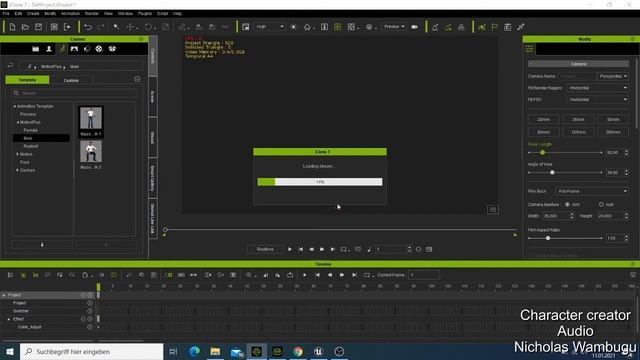
Task: Open the timeline settings icon beside the frame field
Action: click(429, 249)
